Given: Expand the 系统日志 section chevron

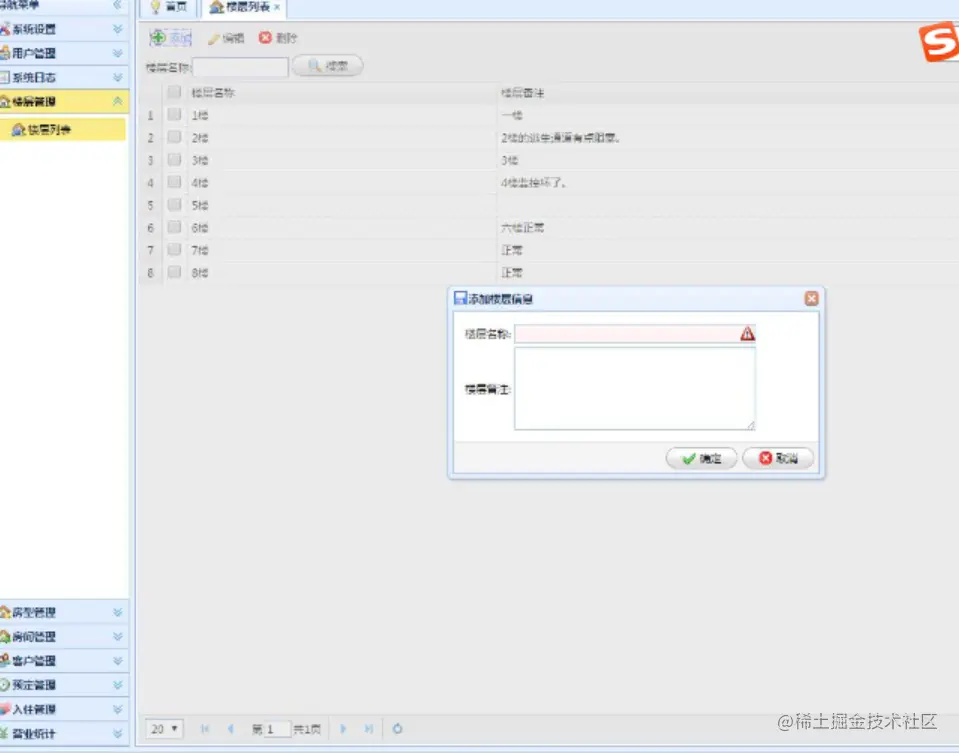Looking at the screenshot, I should (117, 78).
